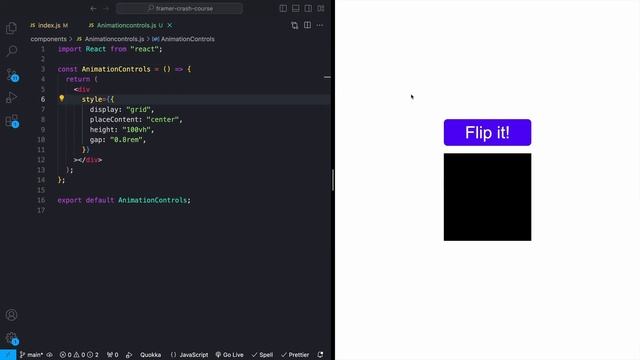Screen dimensions: 640x360
Task: Open the Customize Layout icon
Action: pyautogui.click(x=321, y=9)
